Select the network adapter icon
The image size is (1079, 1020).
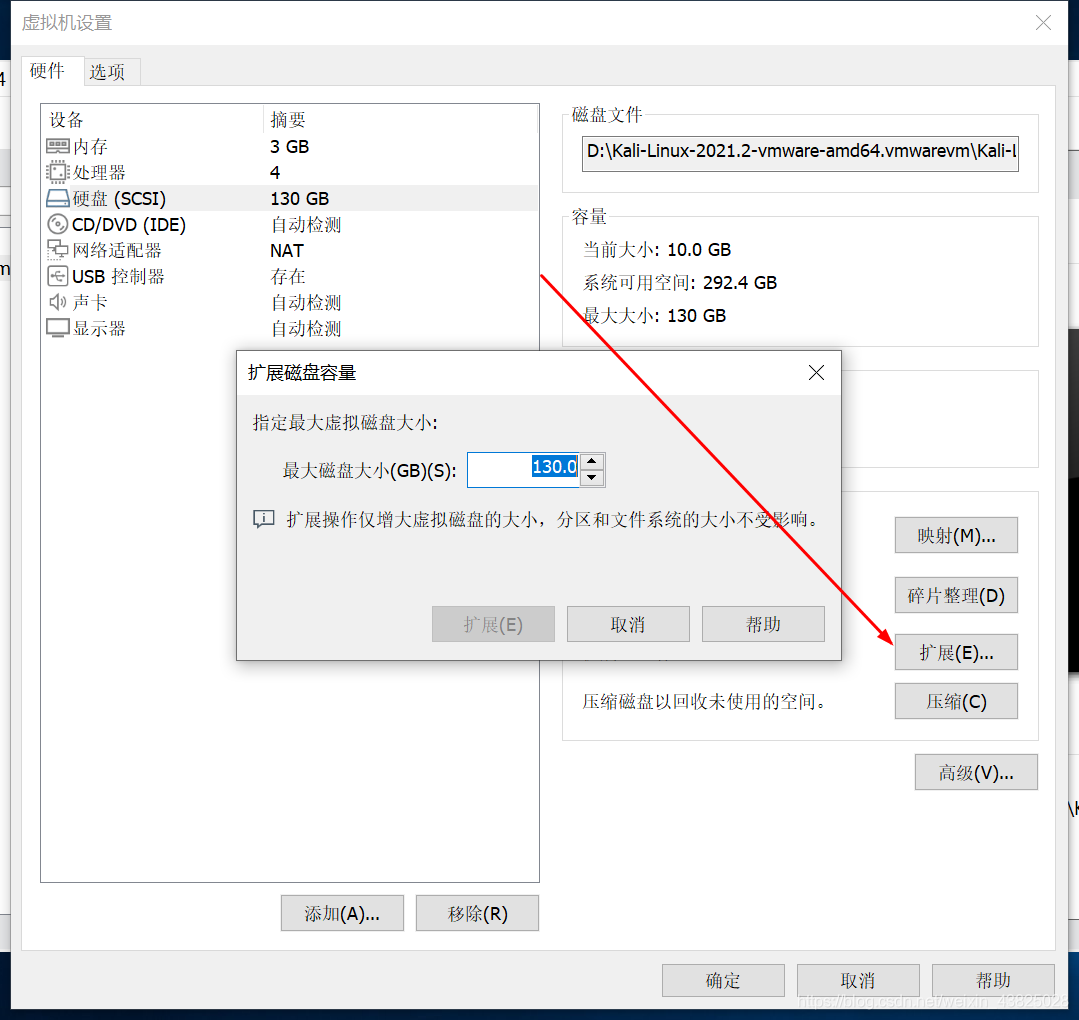58,251
